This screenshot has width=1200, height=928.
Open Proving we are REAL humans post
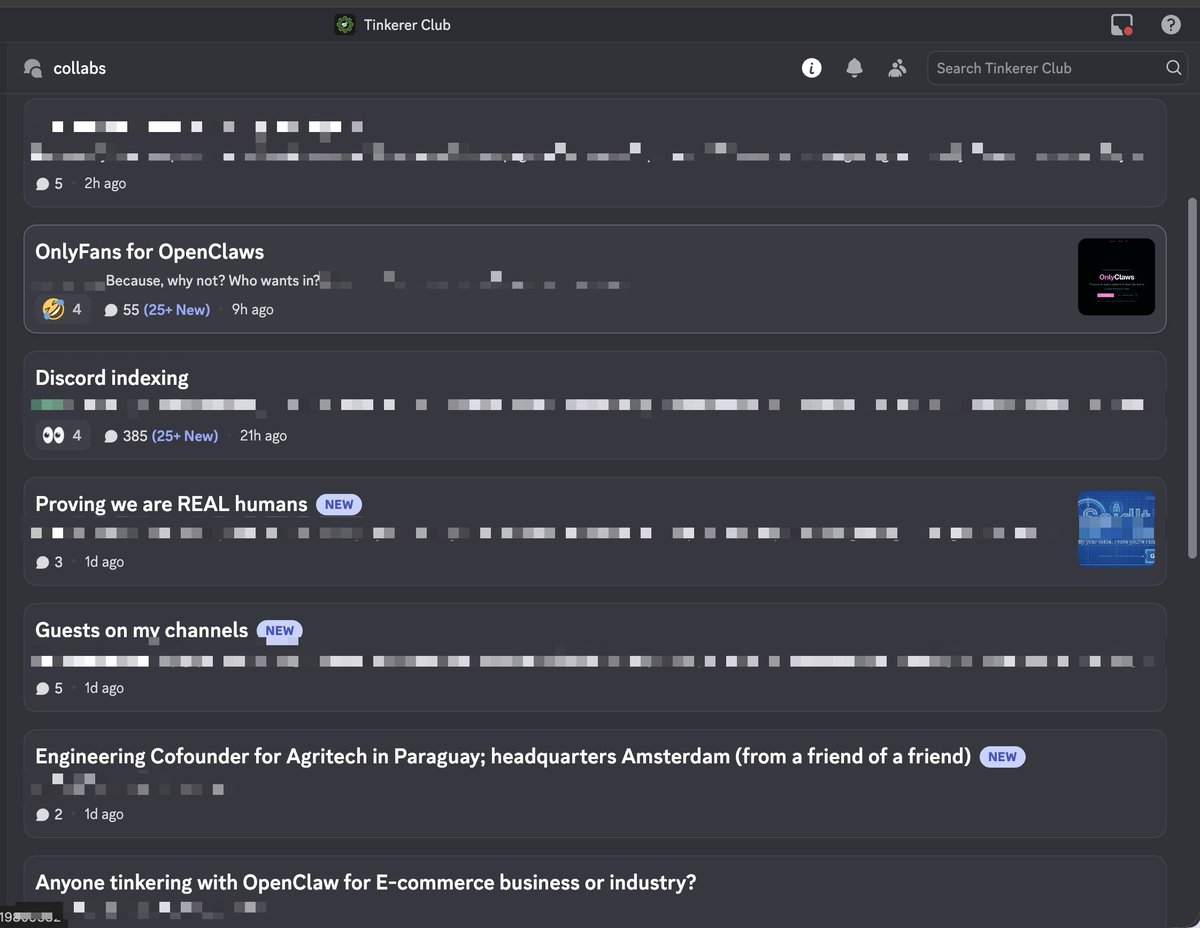point(595,531)
